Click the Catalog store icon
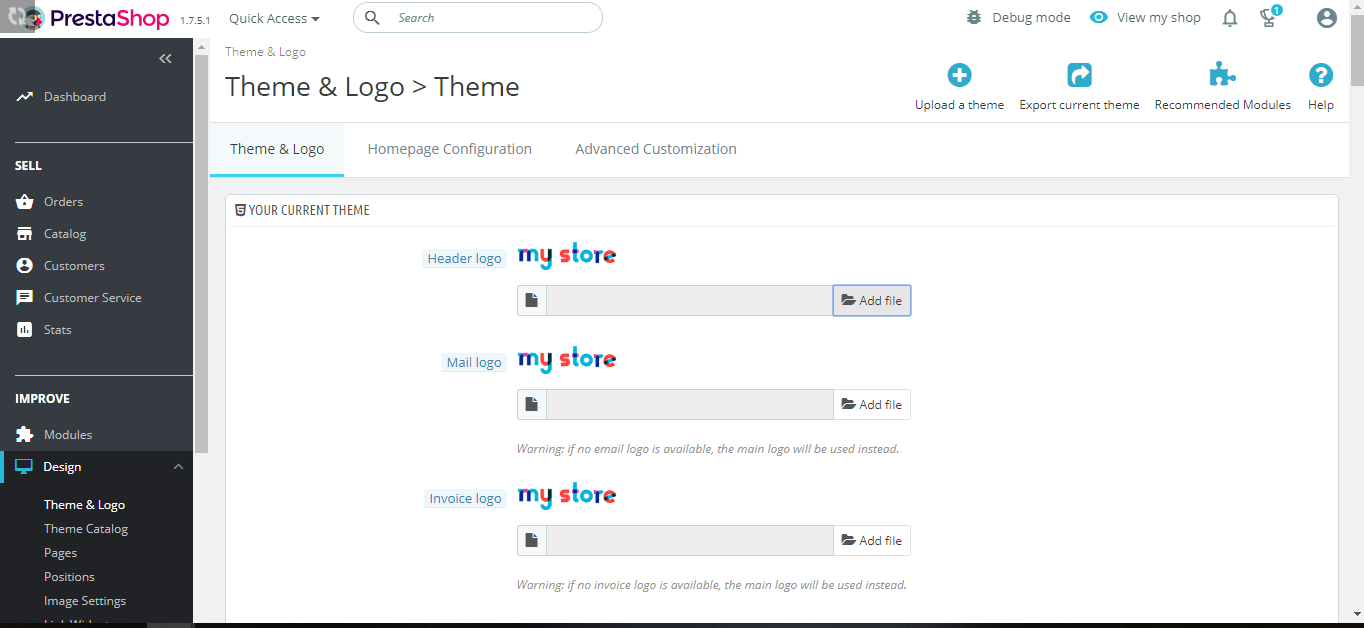The image size is (1364, 628). pyautogui.click(x=25, y=234)
